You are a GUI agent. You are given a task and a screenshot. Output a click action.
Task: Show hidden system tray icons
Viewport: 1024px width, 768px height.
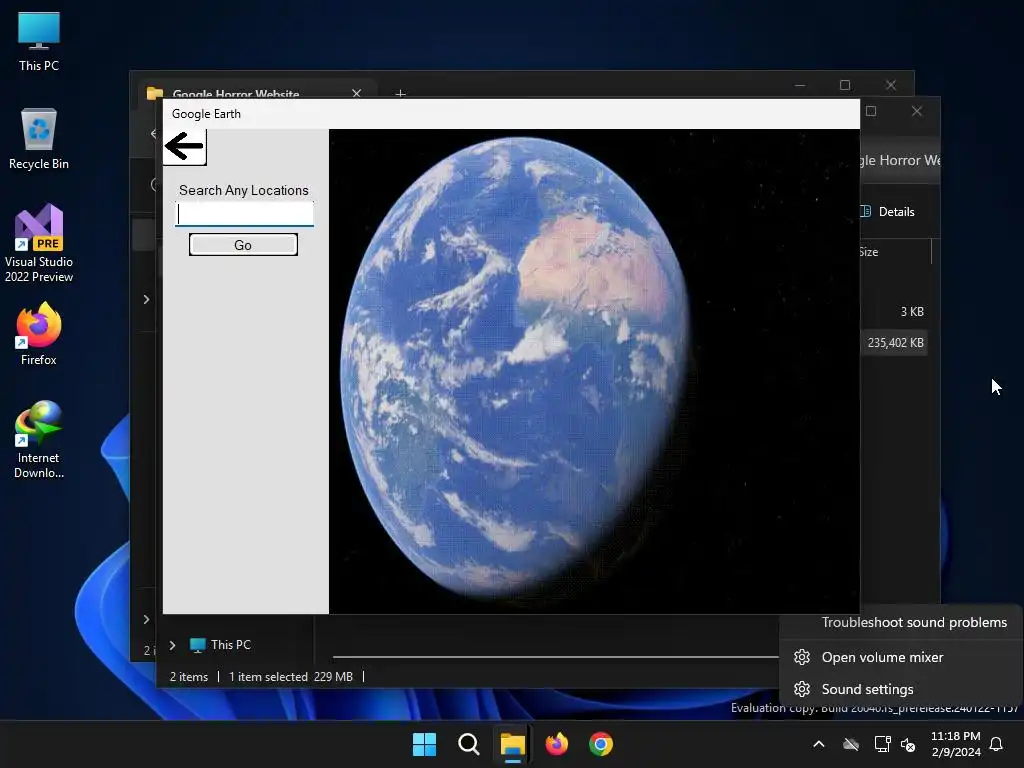click(x=818, y=744)
